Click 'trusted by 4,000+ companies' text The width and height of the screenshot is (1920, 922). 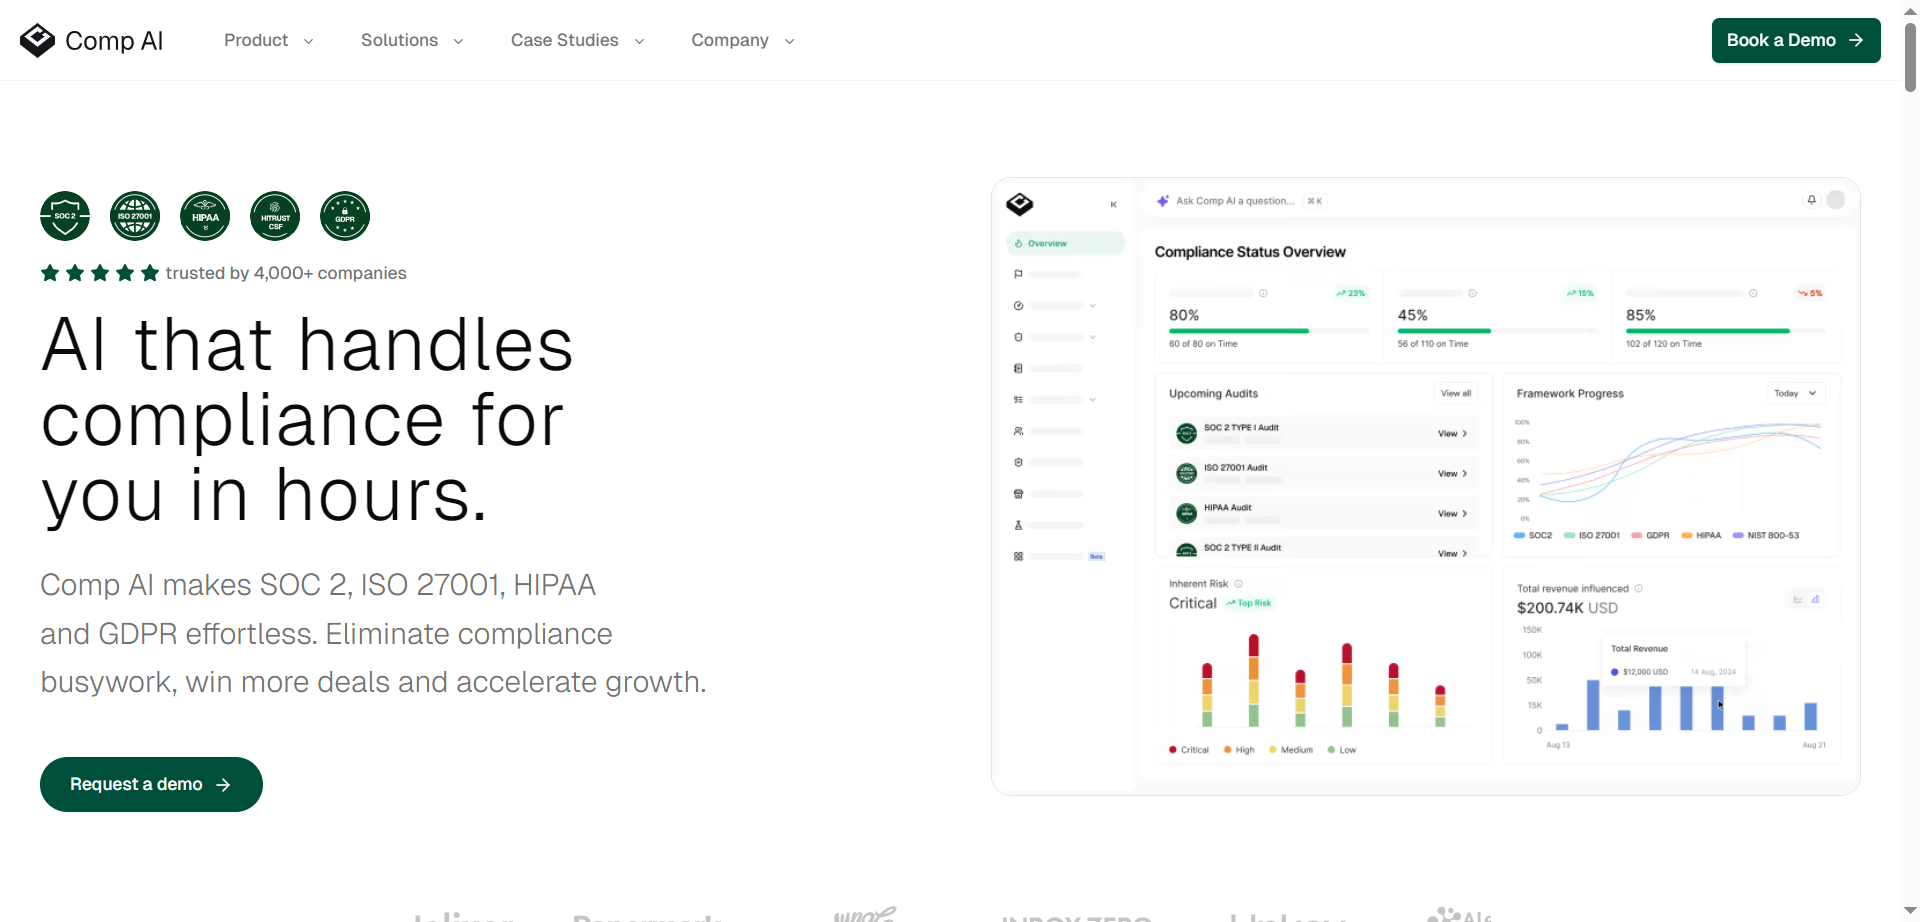click(x=286, y=273)
